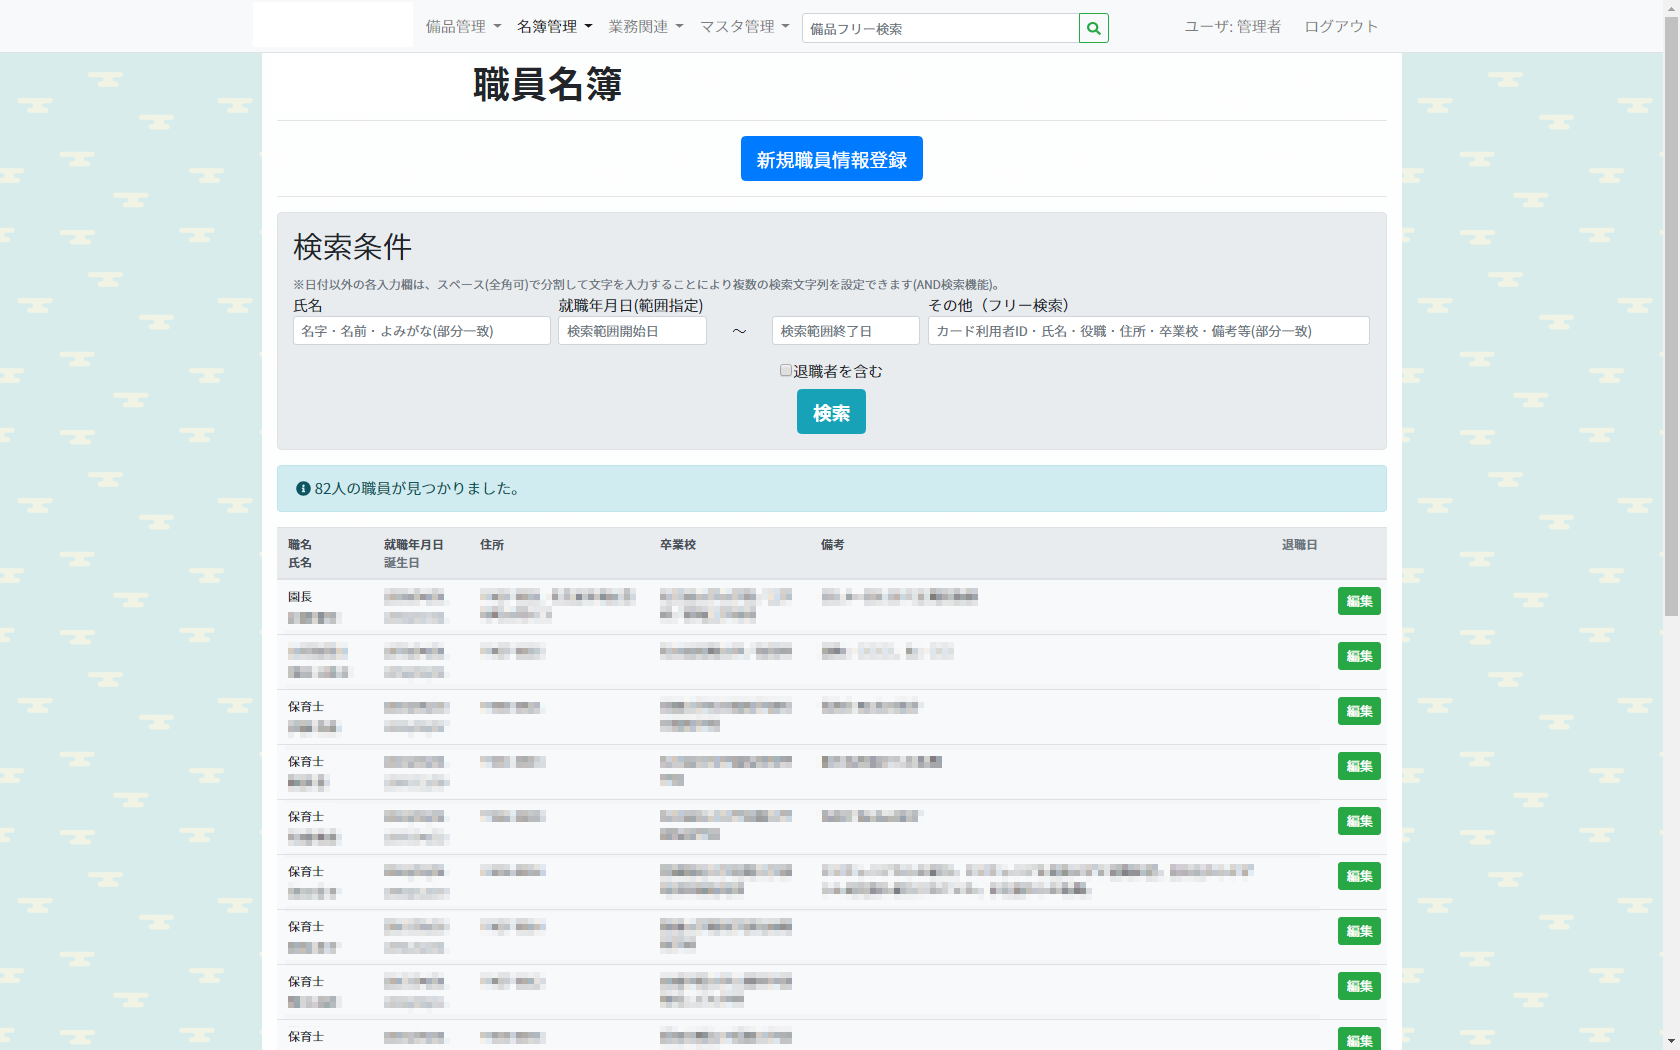Click 編集 button for fifth row, third 保育士
Viewport: 1680px width, 1050px height.
(1359, 821)
